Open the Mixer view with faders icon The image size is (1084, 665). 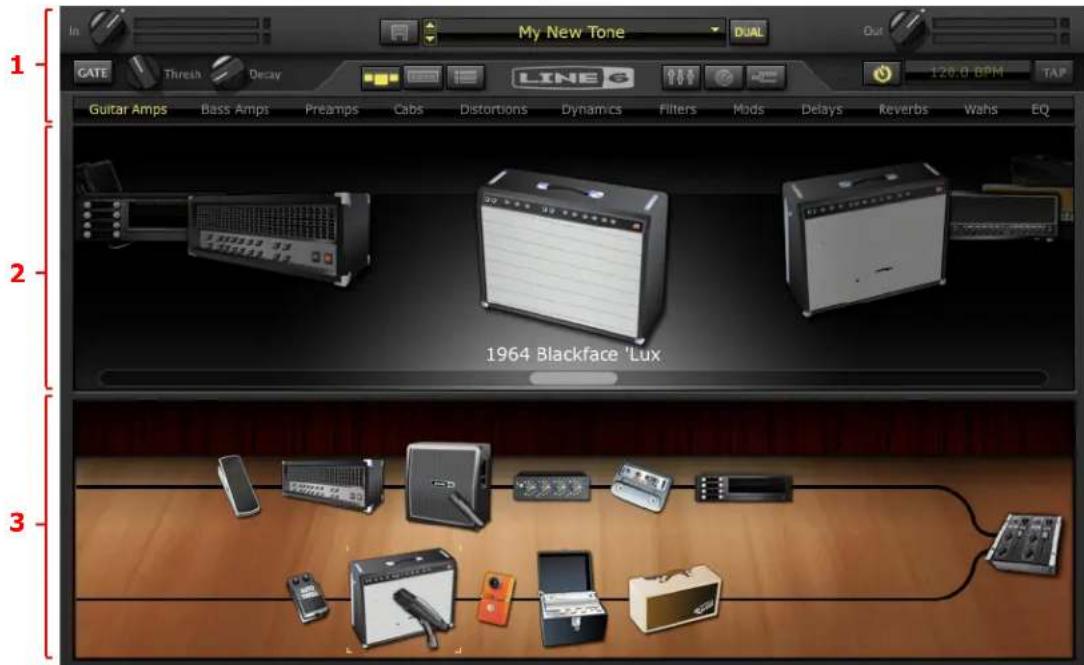[x=680, y=77]
